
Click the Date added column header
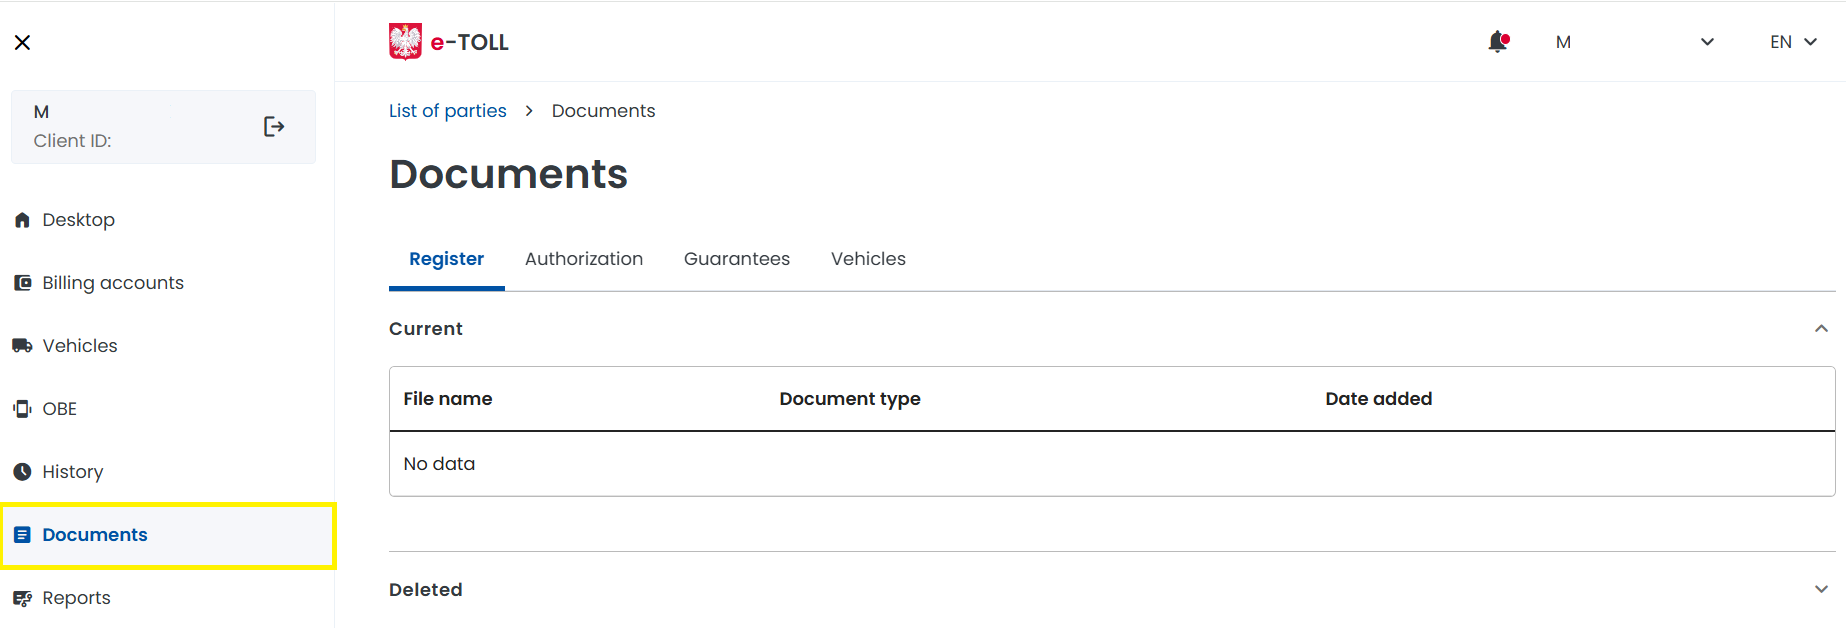point(1378,399)
